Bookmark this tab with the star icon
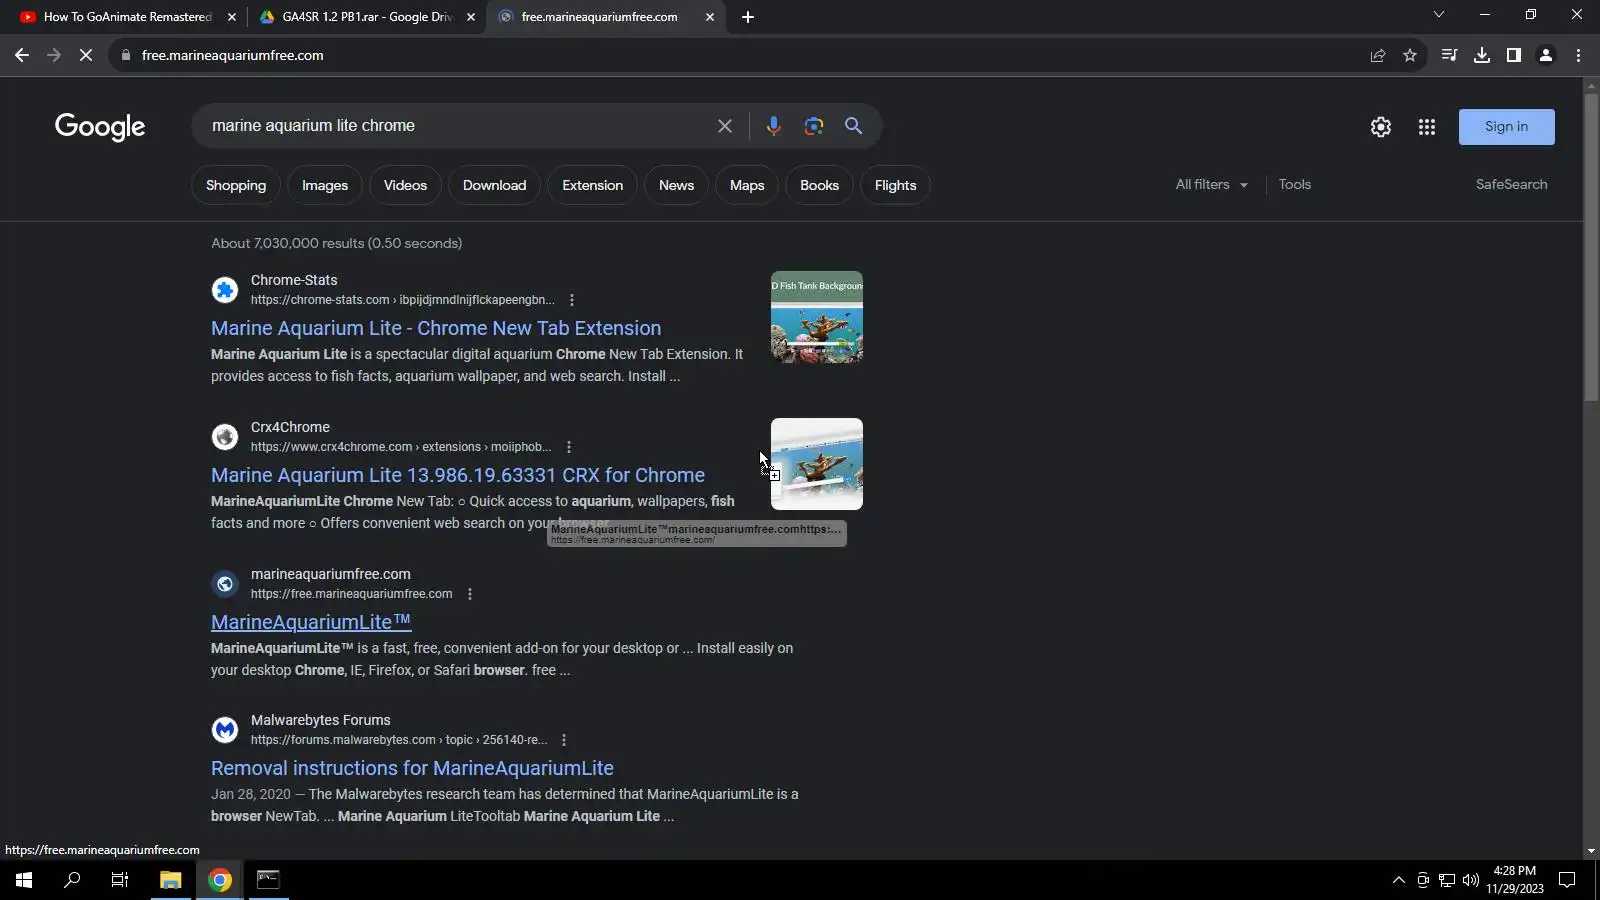Image resolution: width=1600 pixels, height=900 pixels. [x=1410, y=55]
